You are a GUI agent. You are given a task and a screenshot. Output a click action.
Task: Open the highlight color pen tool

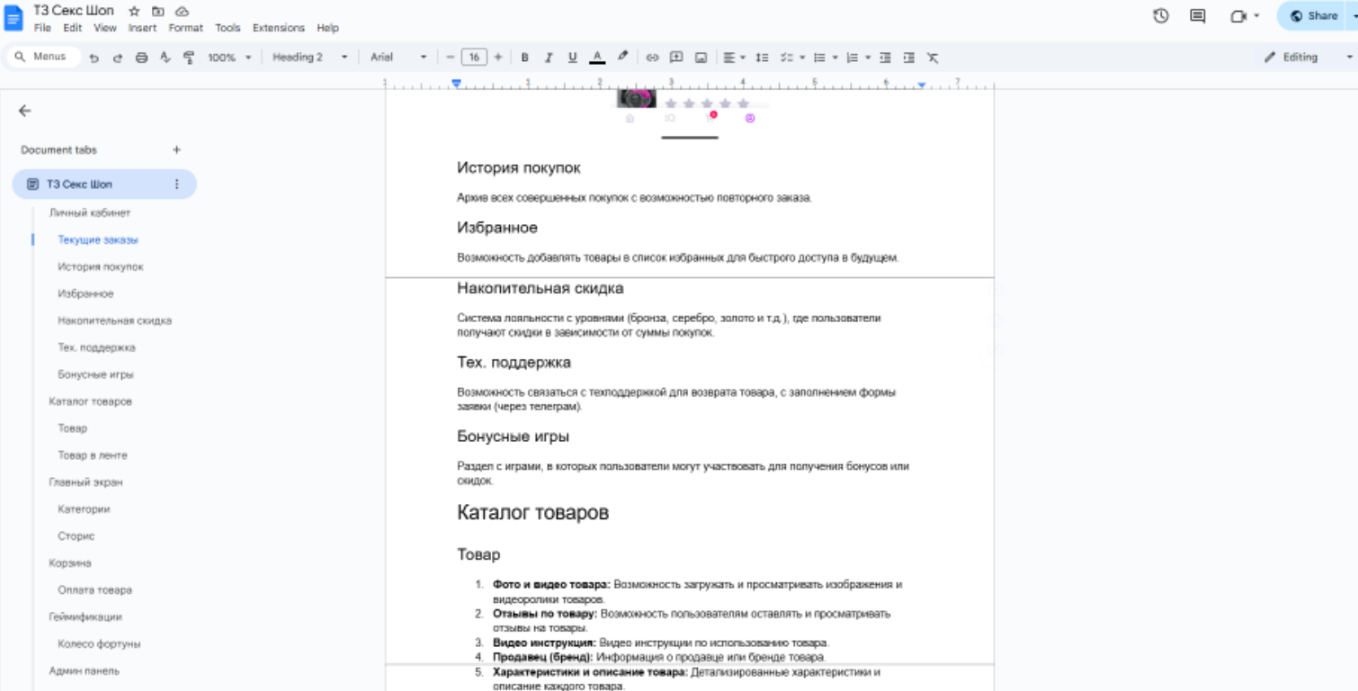coord(622,57)
